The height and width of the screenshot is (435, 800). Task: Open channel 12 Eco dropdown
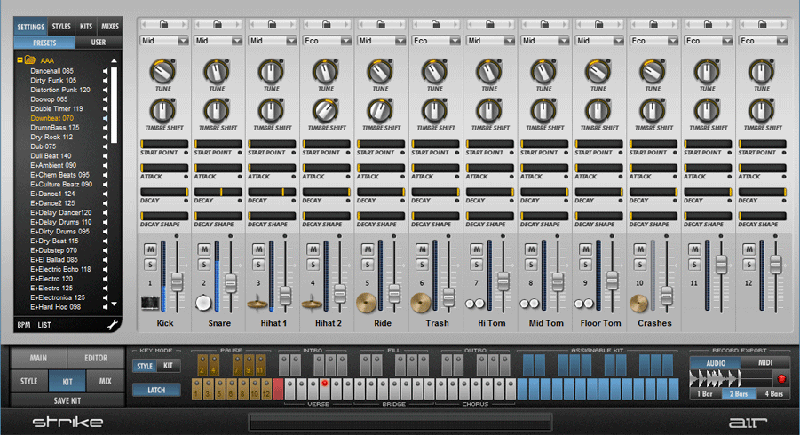(x=763, y=40)
